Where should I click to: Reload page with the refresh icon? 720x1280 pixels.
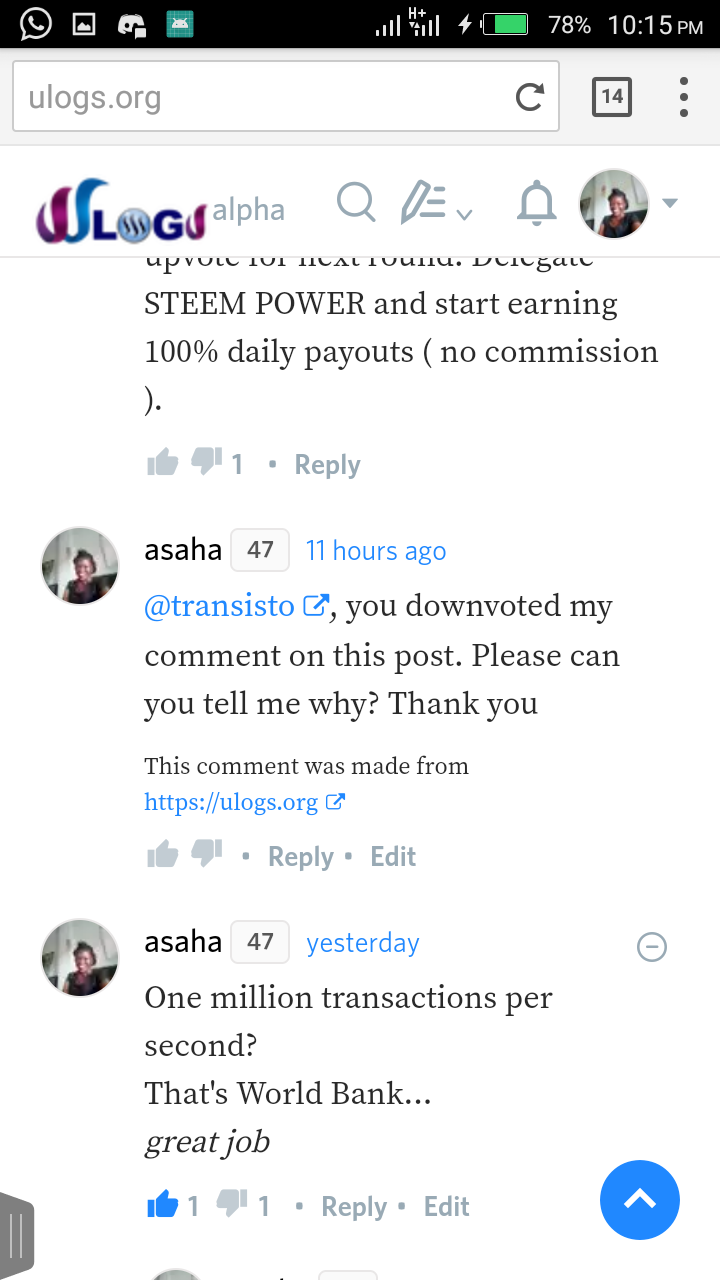click(529, 97)
